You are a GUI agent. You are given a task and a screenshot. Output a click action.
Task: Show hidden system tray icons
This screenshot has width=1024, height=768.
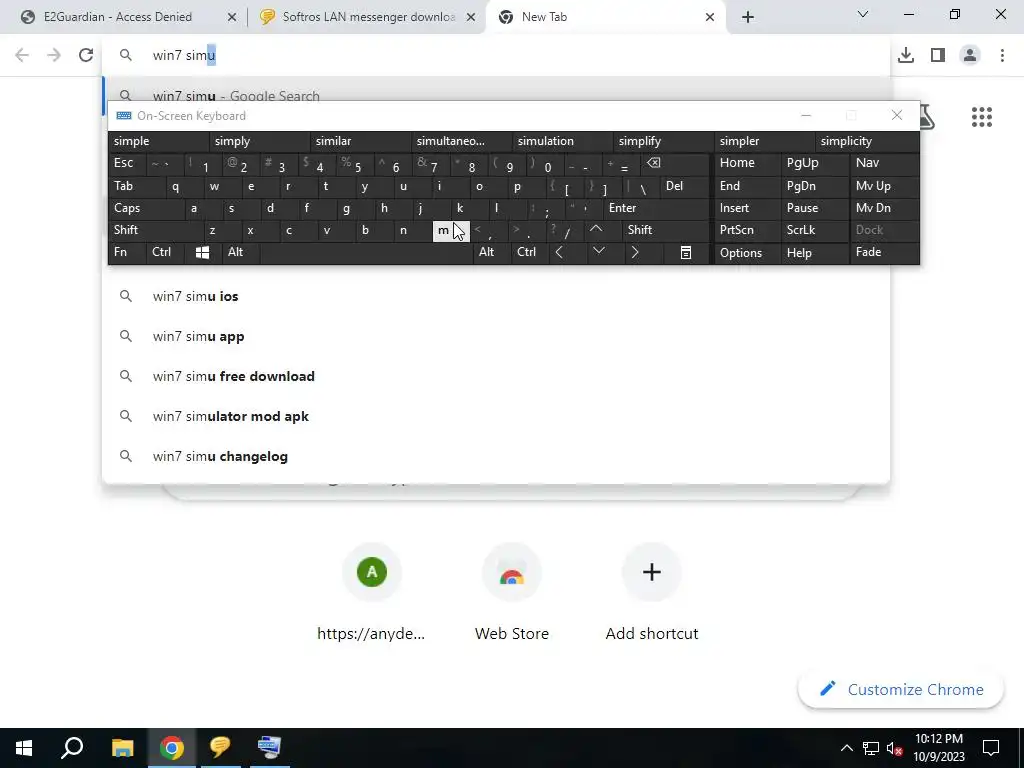(x=846, y=748)
